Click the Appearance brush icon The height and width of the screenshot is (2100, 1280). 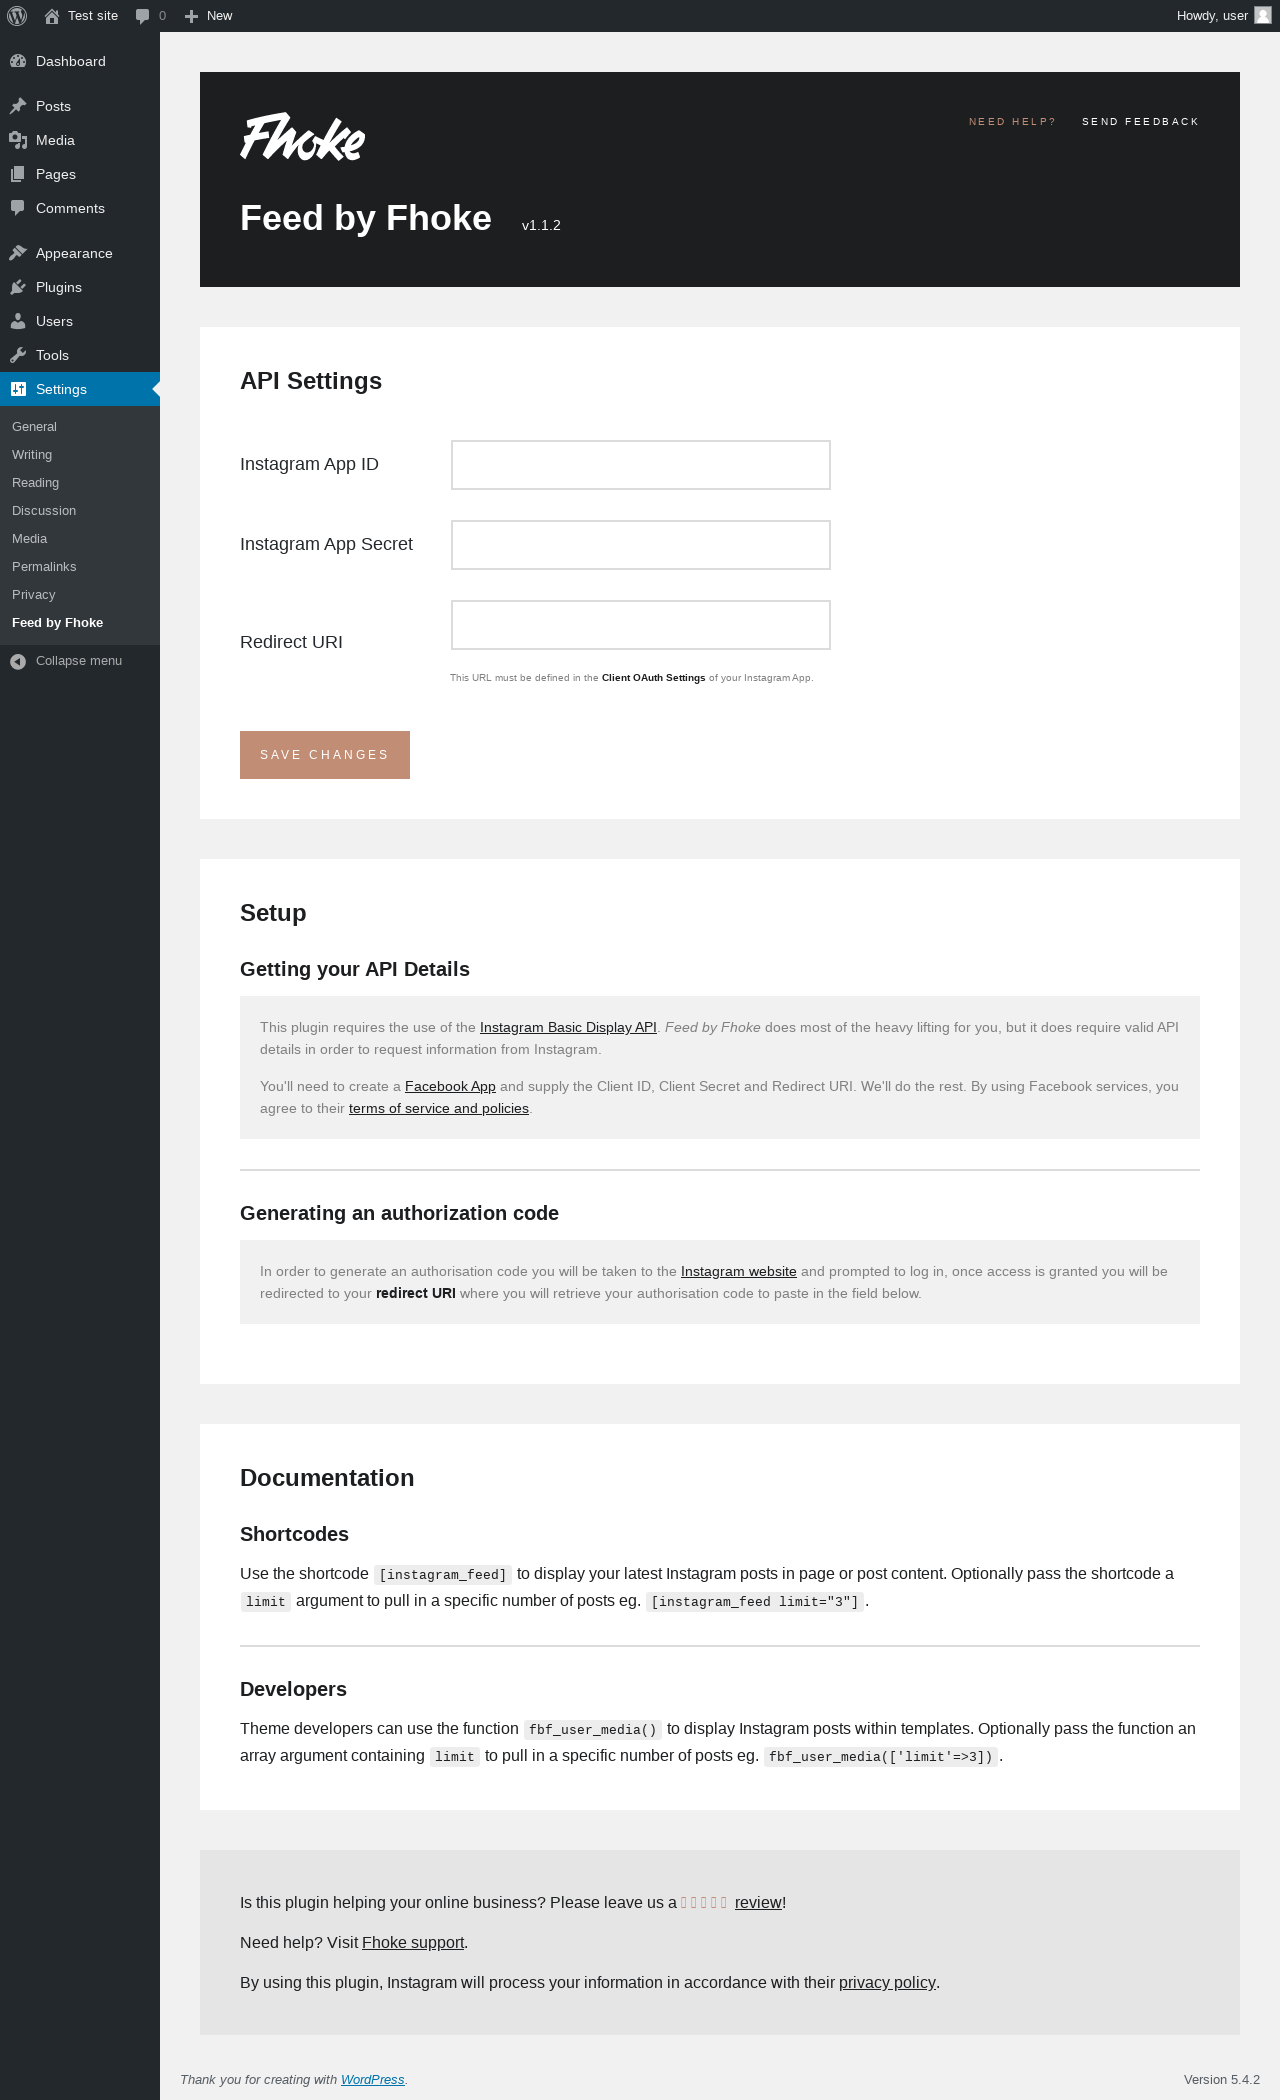(x=18, y=253)
